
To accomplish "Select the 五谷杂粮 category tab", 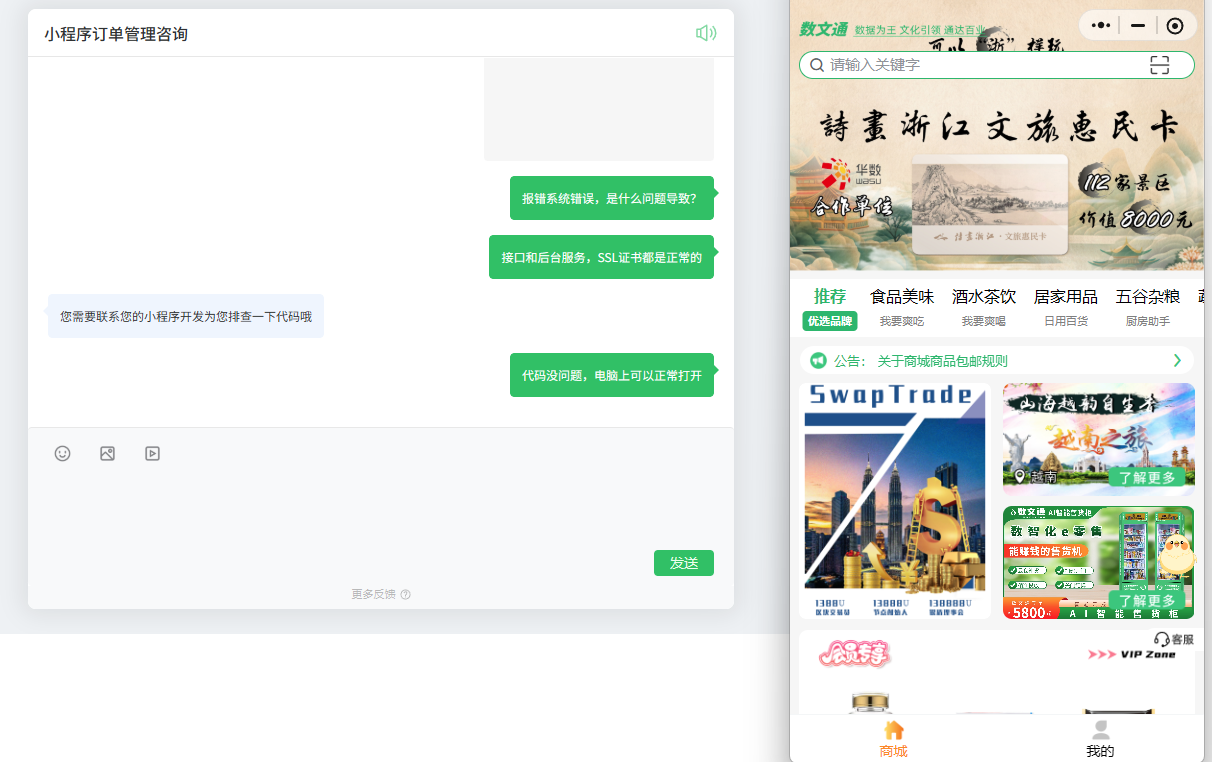I will click(1148, 297).
